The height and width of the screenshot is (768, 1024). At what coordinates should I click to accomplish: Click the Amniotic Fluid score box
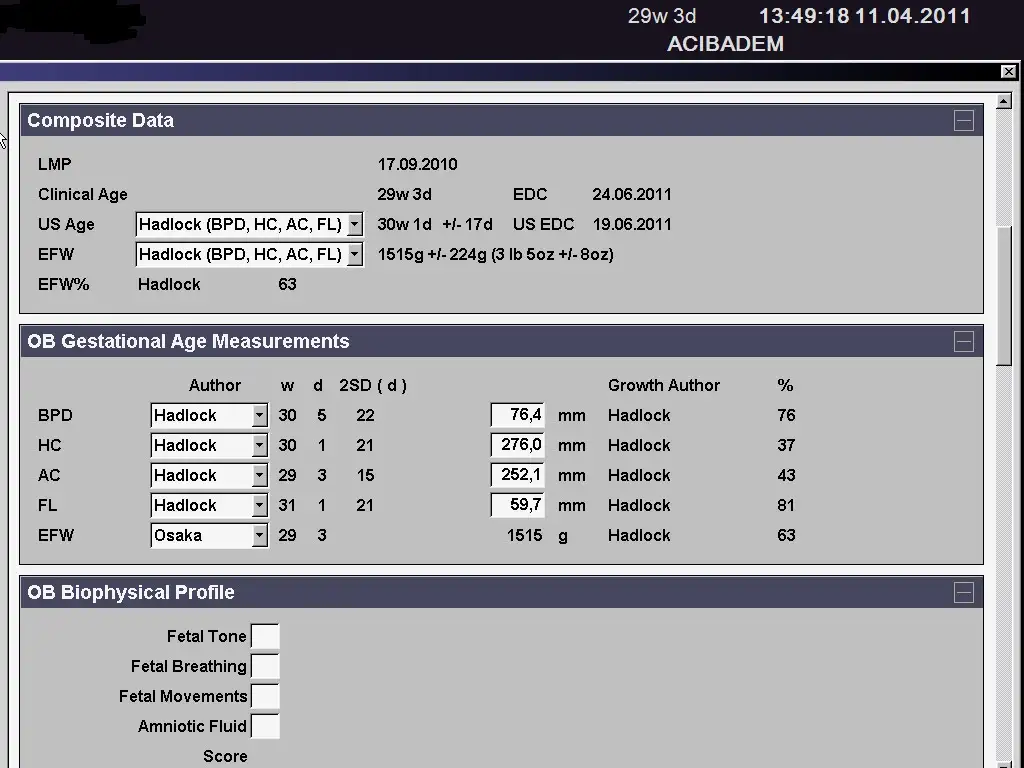tap(265, 727)
